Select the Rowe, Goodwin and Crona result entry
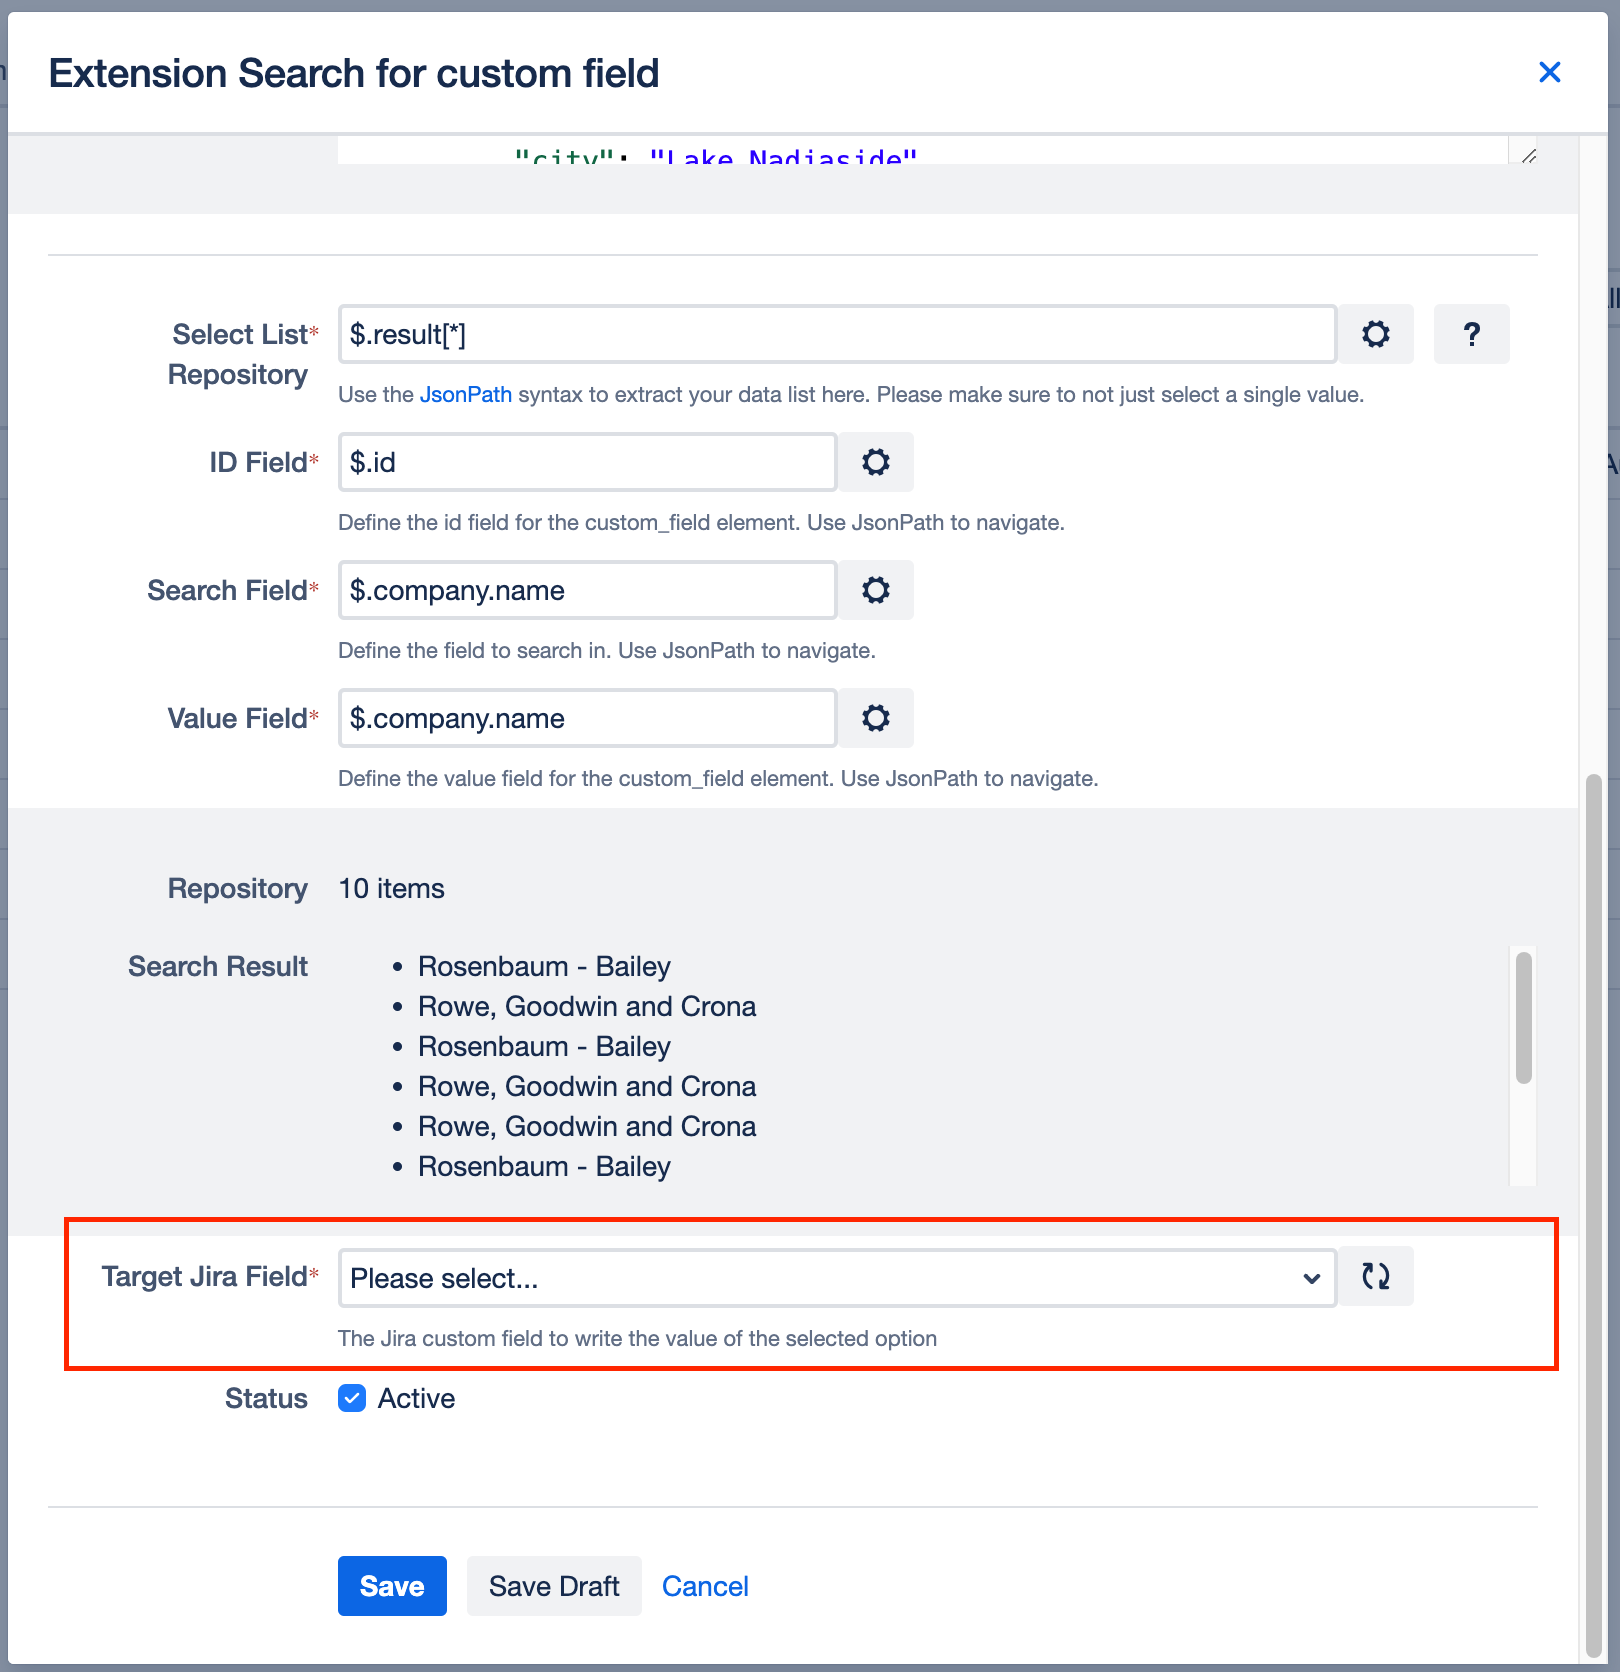The height and width of the screenshot is (1672, 1620). 587,1006
